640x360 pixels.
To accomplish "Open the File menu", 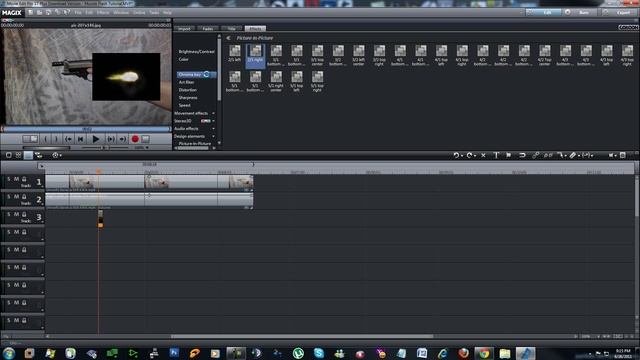I will [78, 13].
